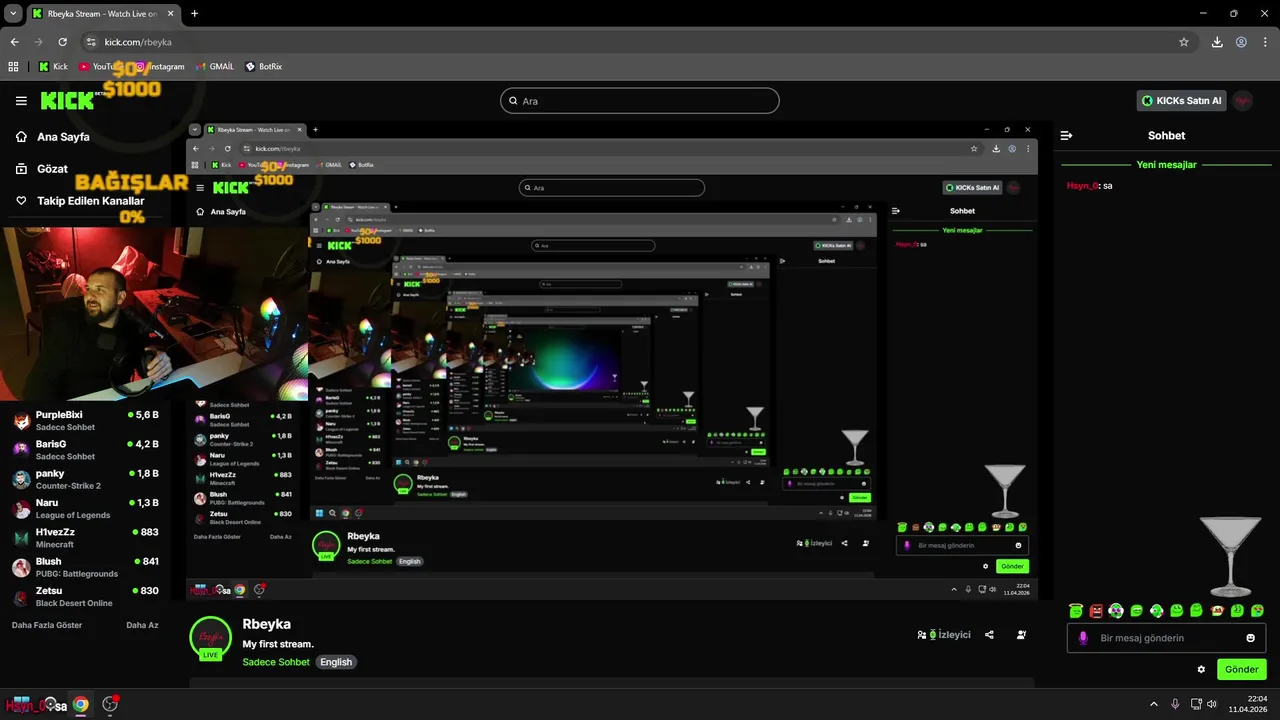Pick the red angry emote in chat row
The width and height of the screenshot is (1280, 720).
1096,610
